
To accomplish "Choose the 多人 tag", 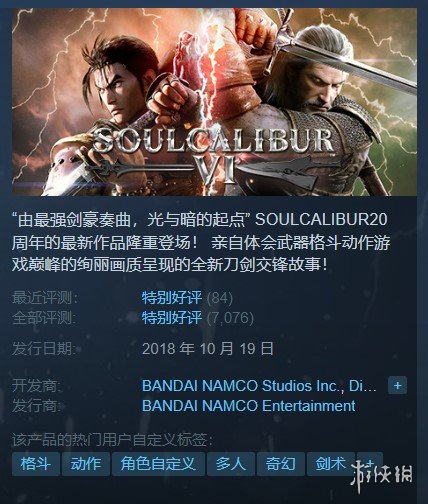I will pyautogui.click(x=231, y=464).
